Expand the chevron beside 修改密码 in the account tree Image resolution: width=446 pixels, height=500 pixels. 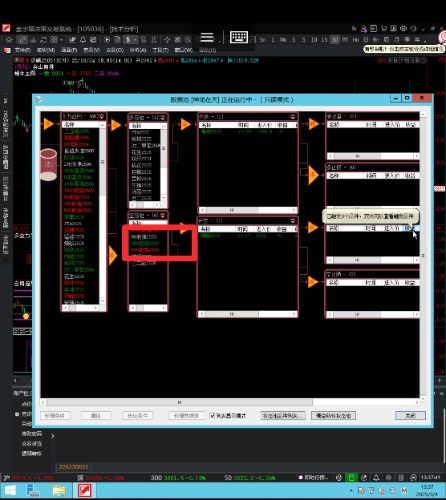point(53,436)
